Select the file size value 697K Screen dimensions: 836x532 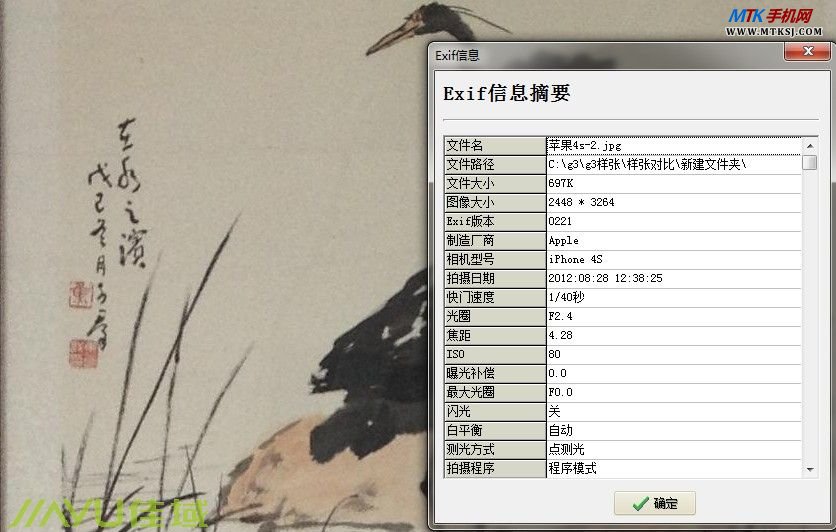point(674,183)
